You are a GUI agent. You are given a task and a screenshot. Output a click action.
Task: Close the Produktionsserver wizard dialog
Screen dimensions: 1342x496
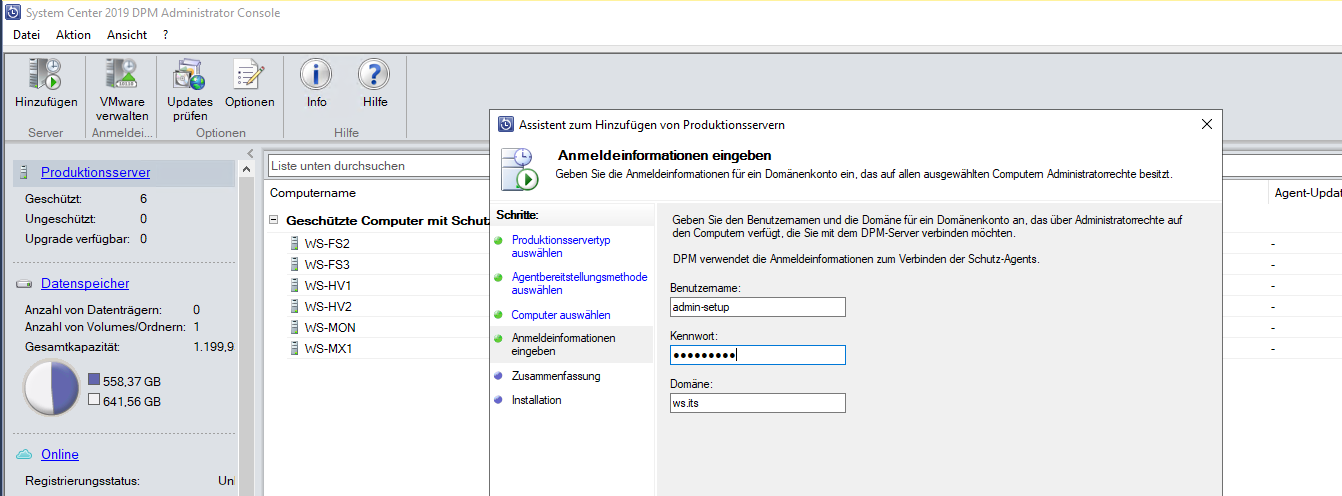1206,124
